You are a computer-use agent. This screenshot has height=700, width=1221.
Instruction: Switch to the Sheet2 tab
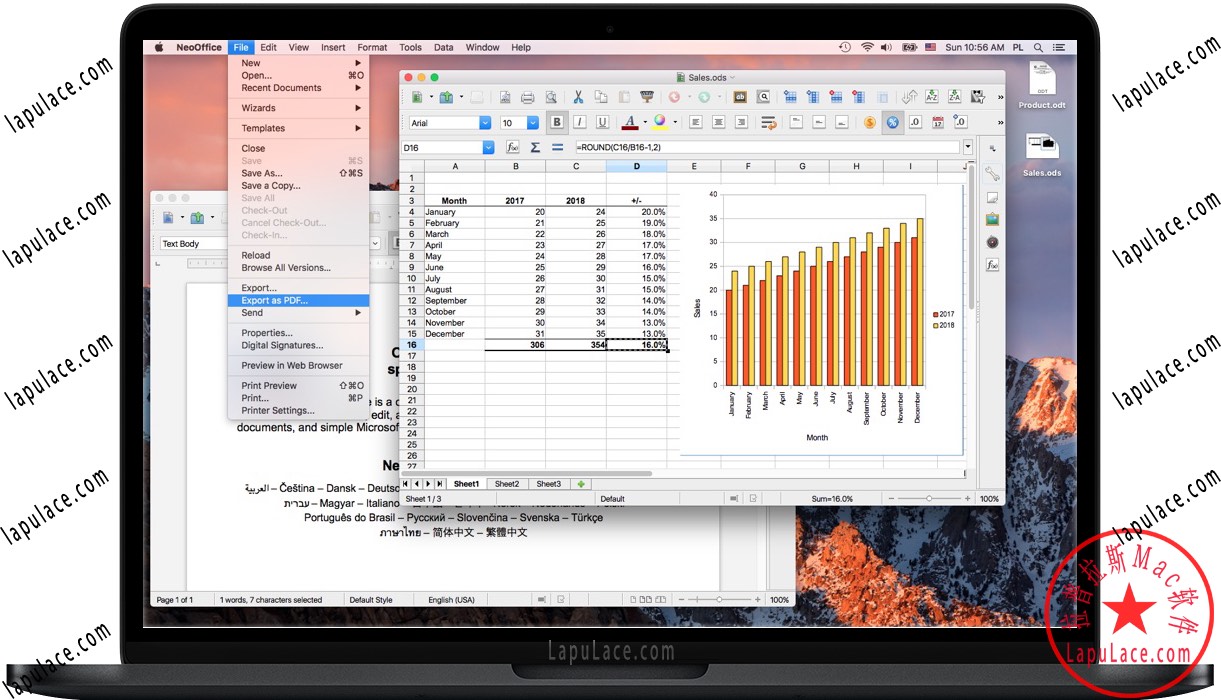point(507,483)
